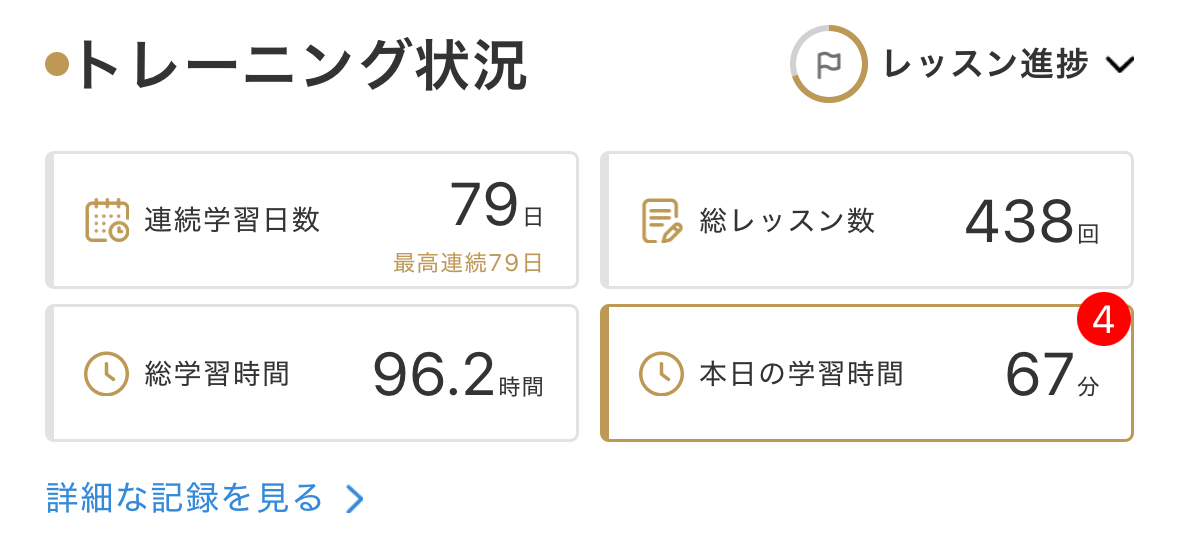Click the 96.2時間 total time value

[x=458, y=375]
